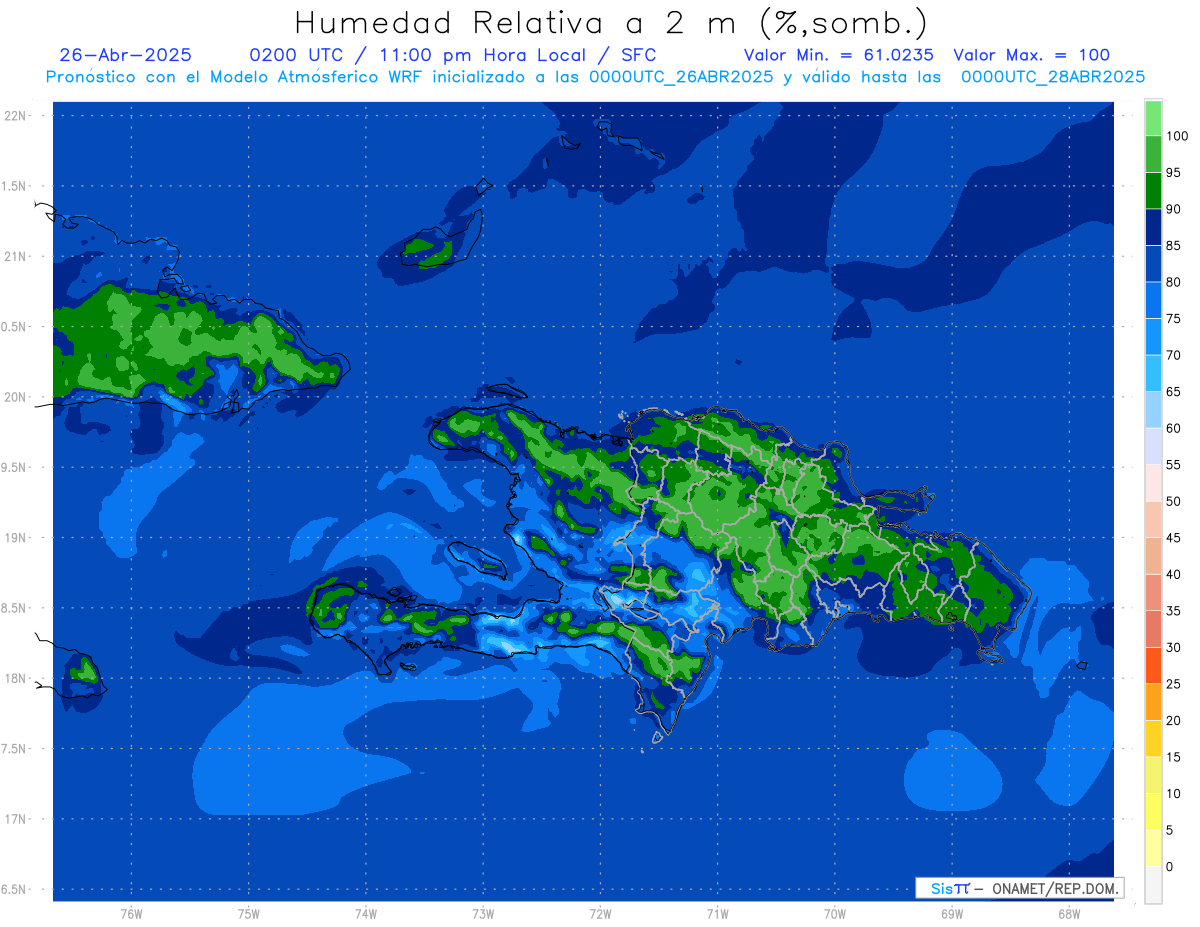The width and height of the screenshot is (1200, 927).
Task: Click the 0.5N latitude axis label
Action: 15,327
